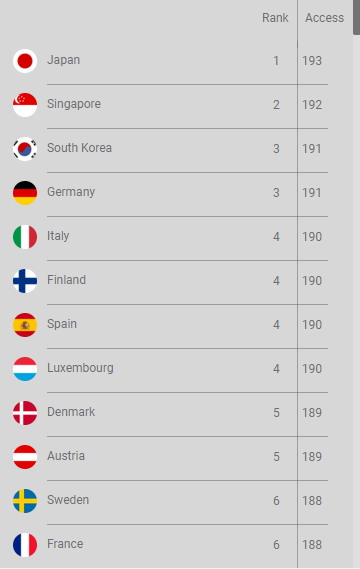Select the Spain flag icon
360x569 pixels.
click(25, 325)
